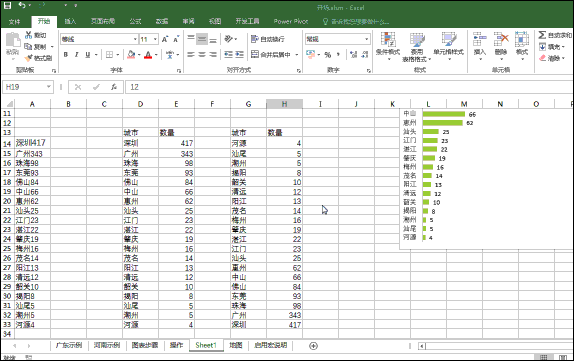Increase font size with the large A icon
This screenshot has width=574, height=361.
pyautogui.click(x=165, y=39)
